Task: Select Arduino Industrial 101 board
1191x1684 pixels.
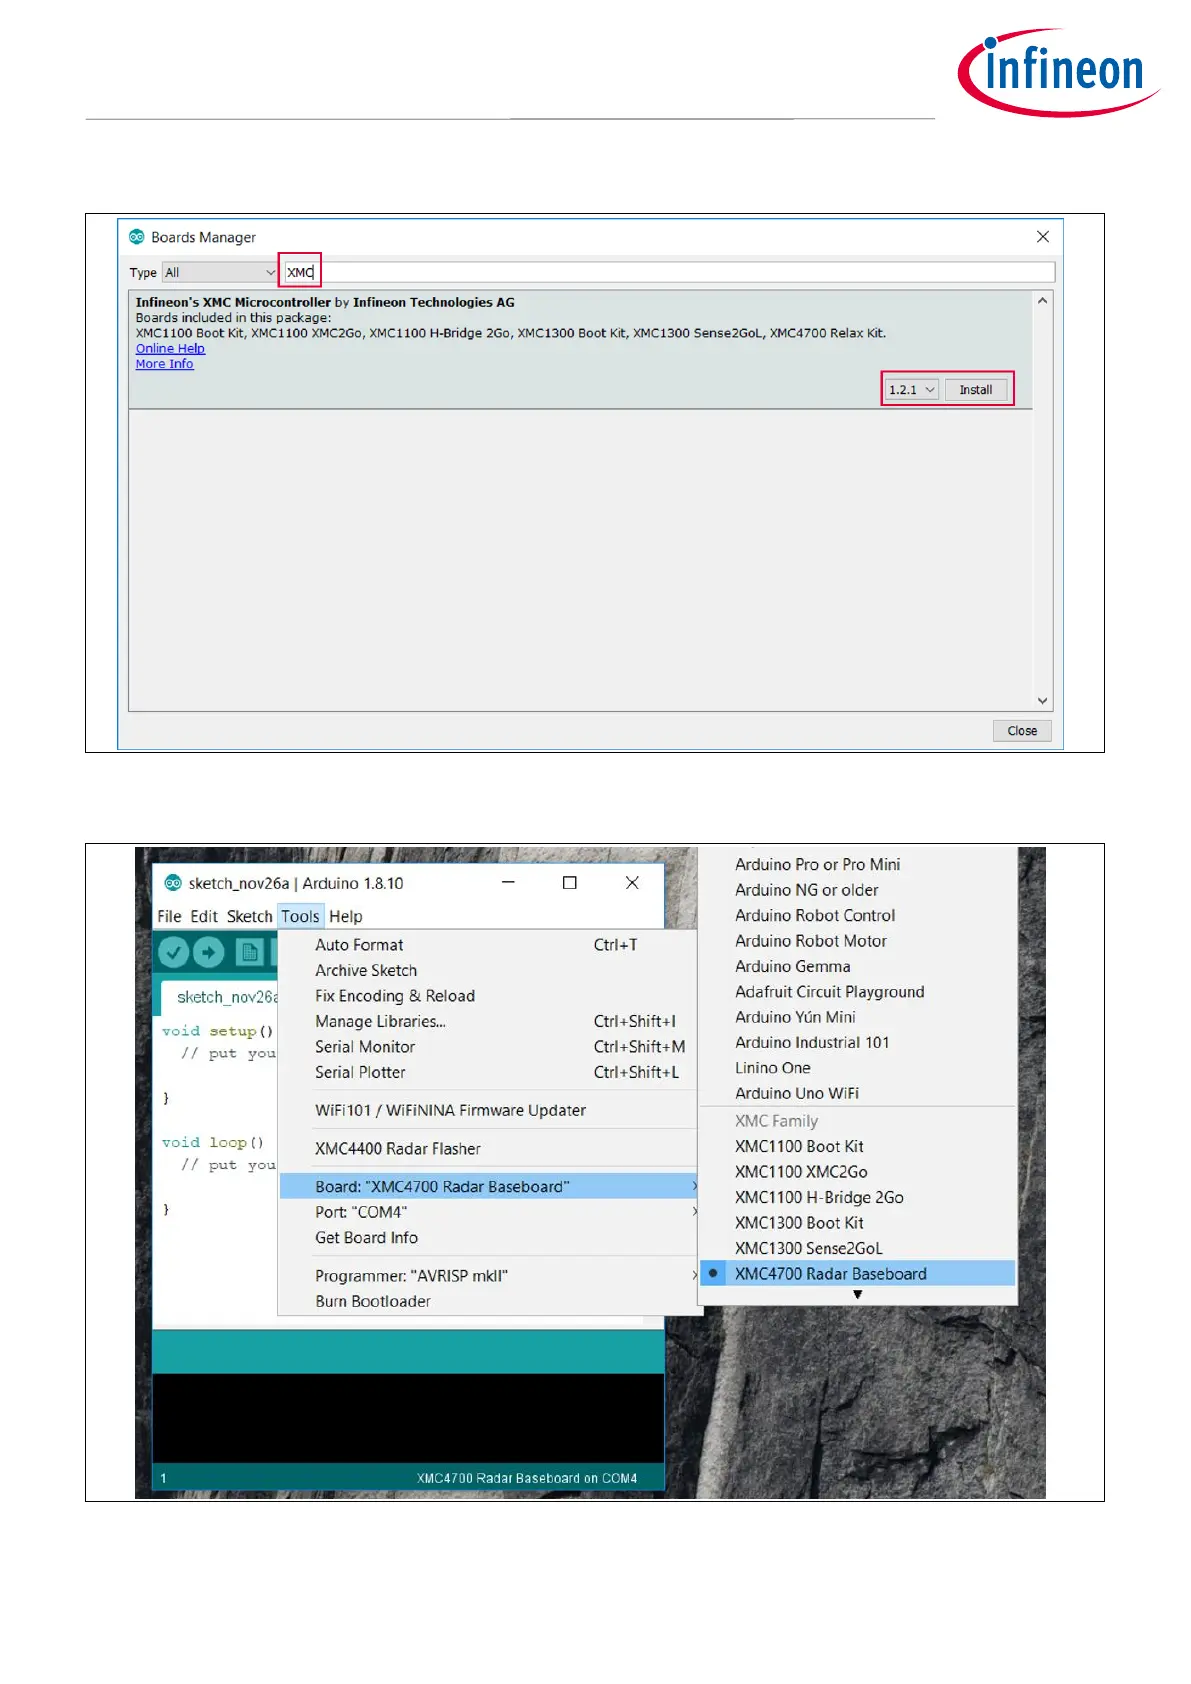Action: (858, 1043)
